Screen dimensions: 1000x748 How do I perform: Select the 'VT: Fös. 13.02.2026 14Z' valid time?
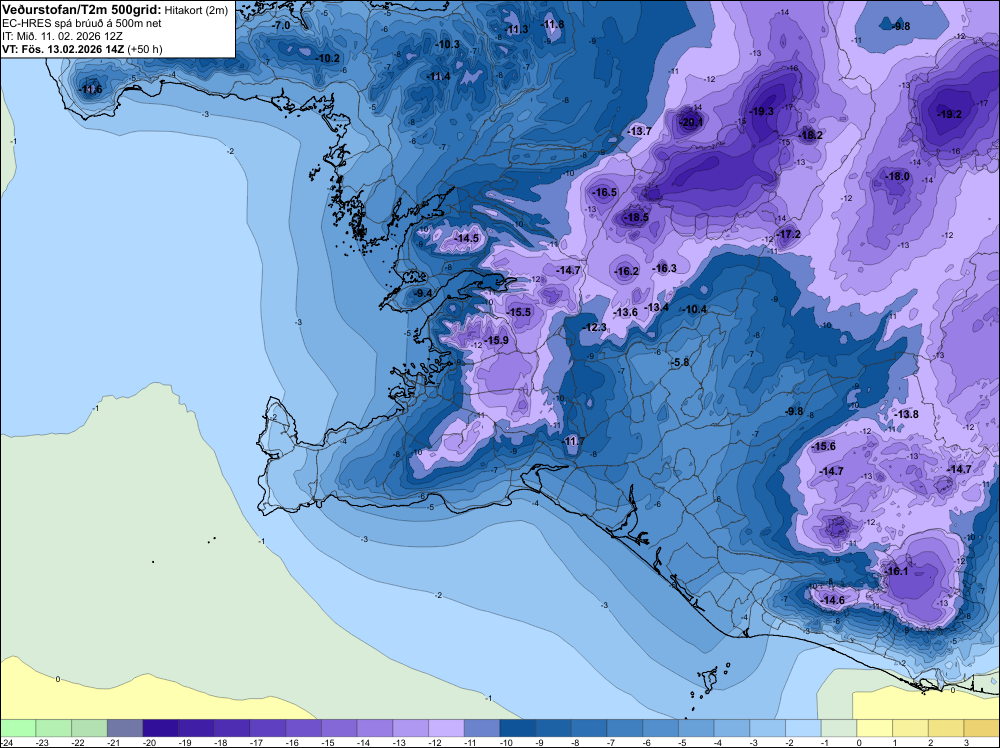pyautogui.click(x=63, y=49)
